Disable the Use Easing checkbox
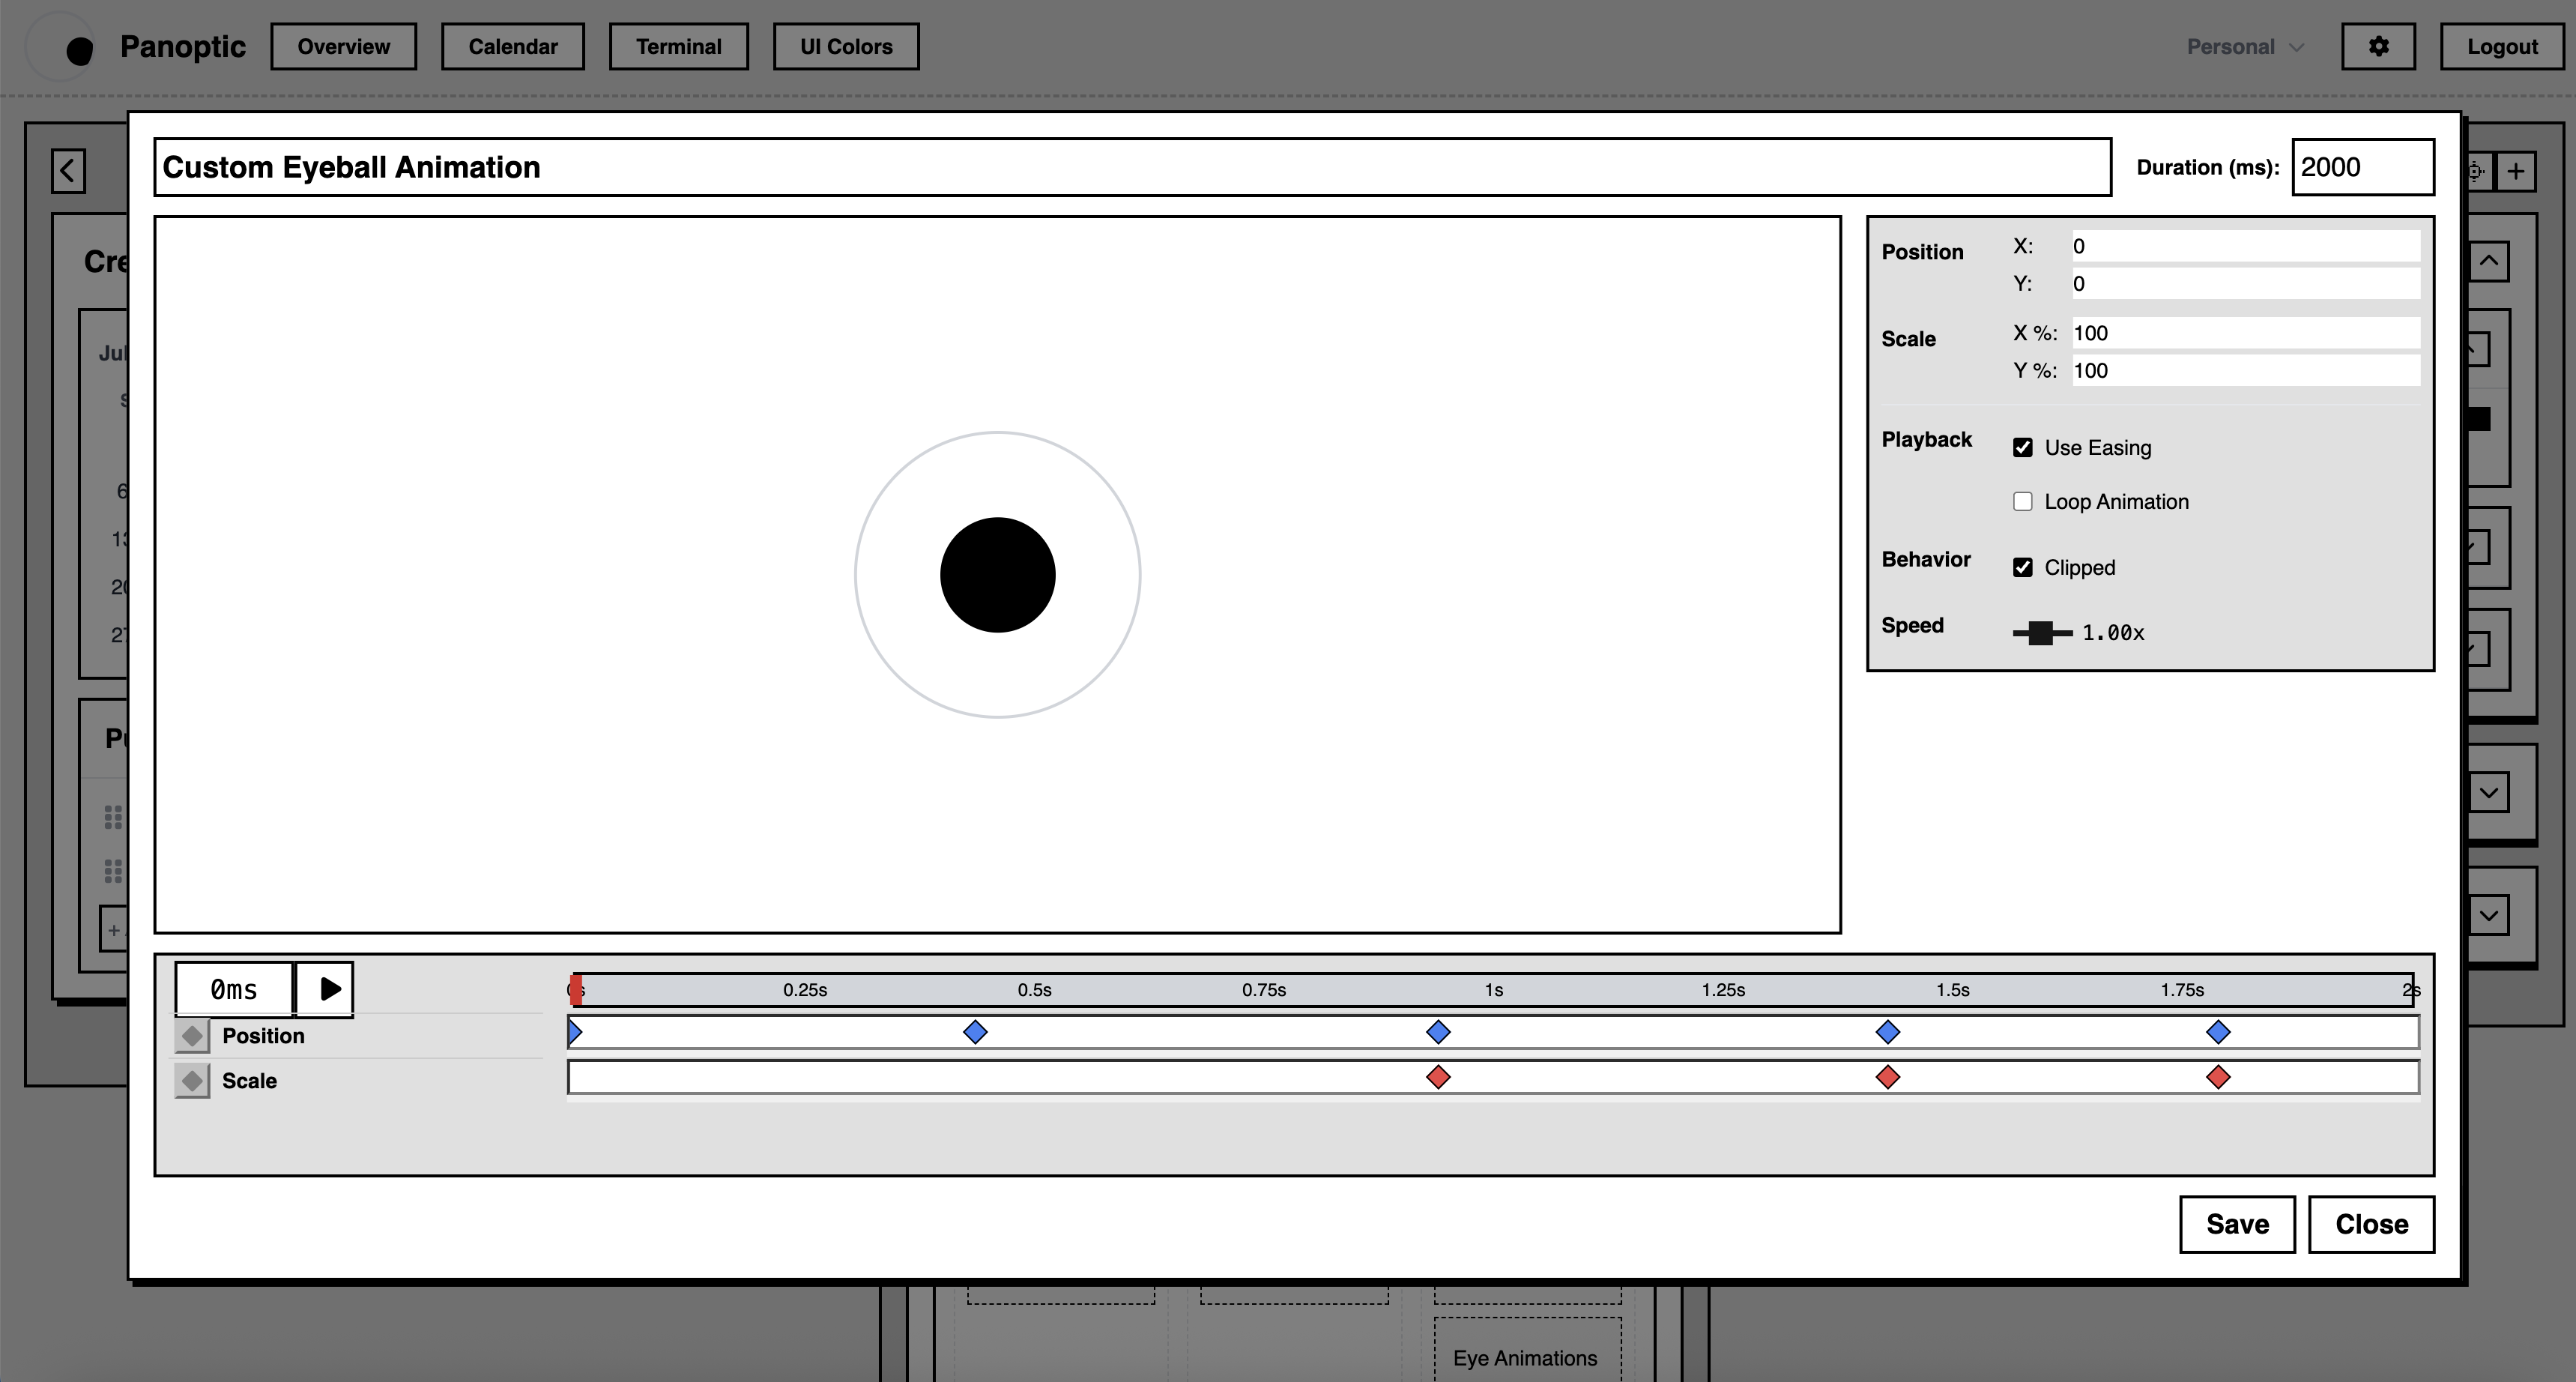Image resolution: width=2576 pixels, height=1382 pixels. [x=2023, y=448]
